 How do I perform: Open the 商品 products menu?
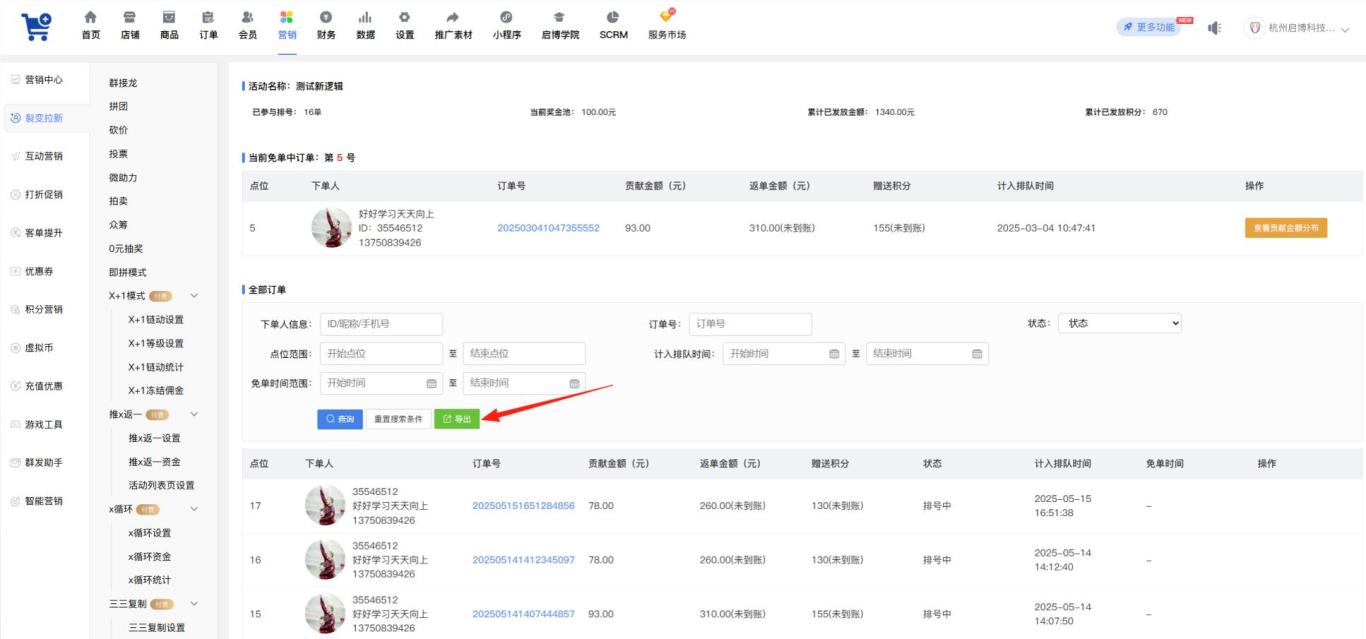point(169,26)
